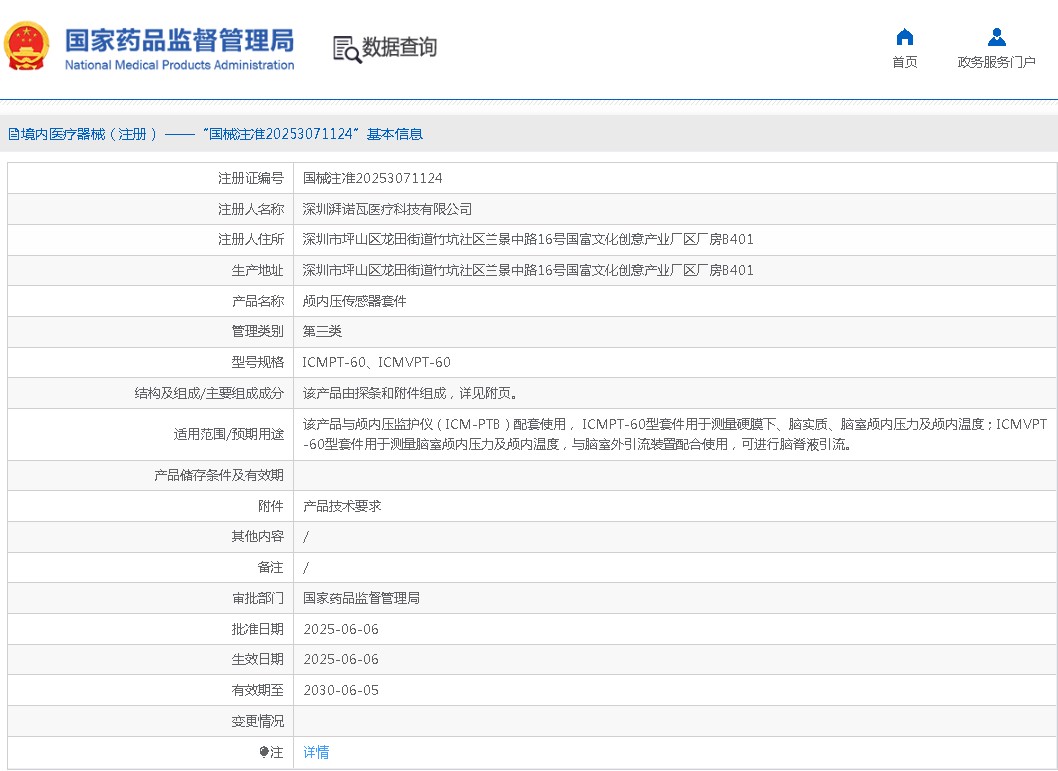Click the 国家药品监督管理局 header title

tap(179, 40)
